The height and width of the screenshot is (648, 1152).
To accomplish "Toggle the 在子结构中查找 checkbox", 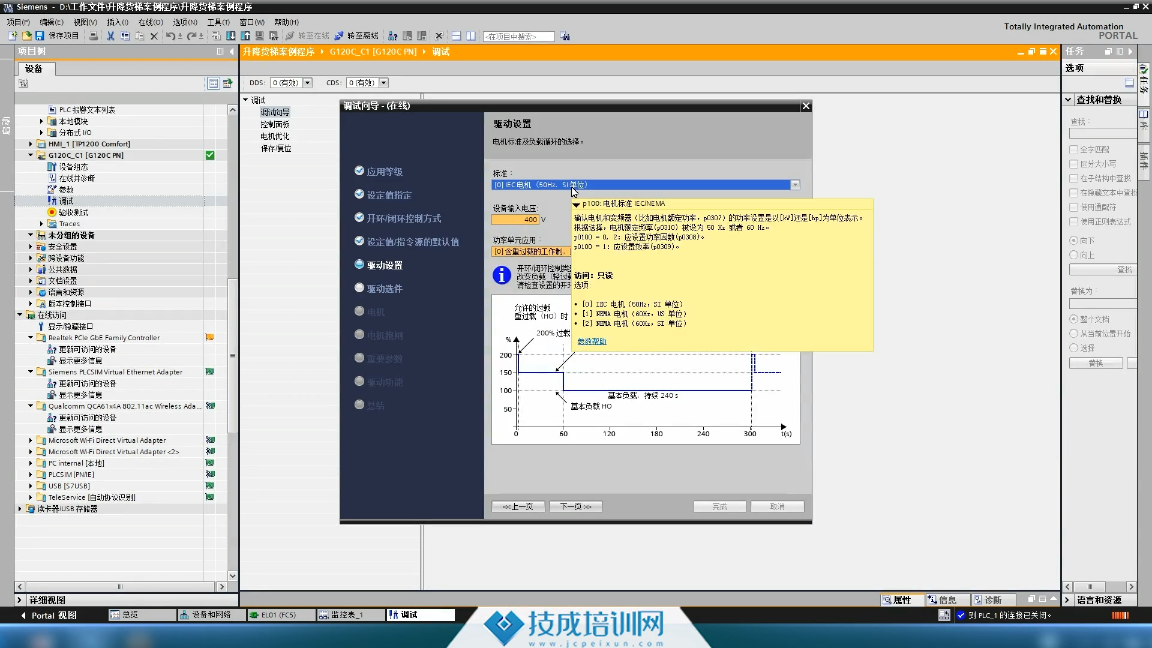I will [1073, 178].
